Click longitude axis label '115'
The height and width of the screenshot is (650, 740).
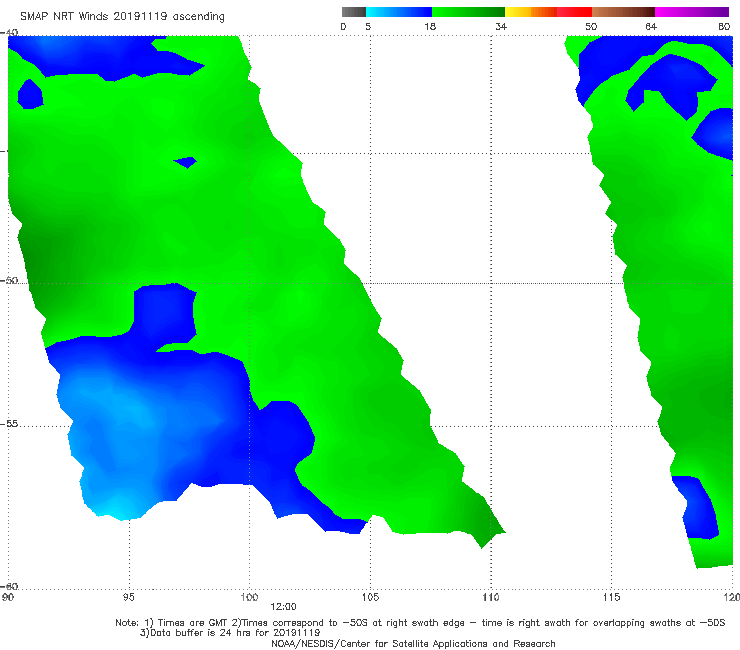point(612,598)
